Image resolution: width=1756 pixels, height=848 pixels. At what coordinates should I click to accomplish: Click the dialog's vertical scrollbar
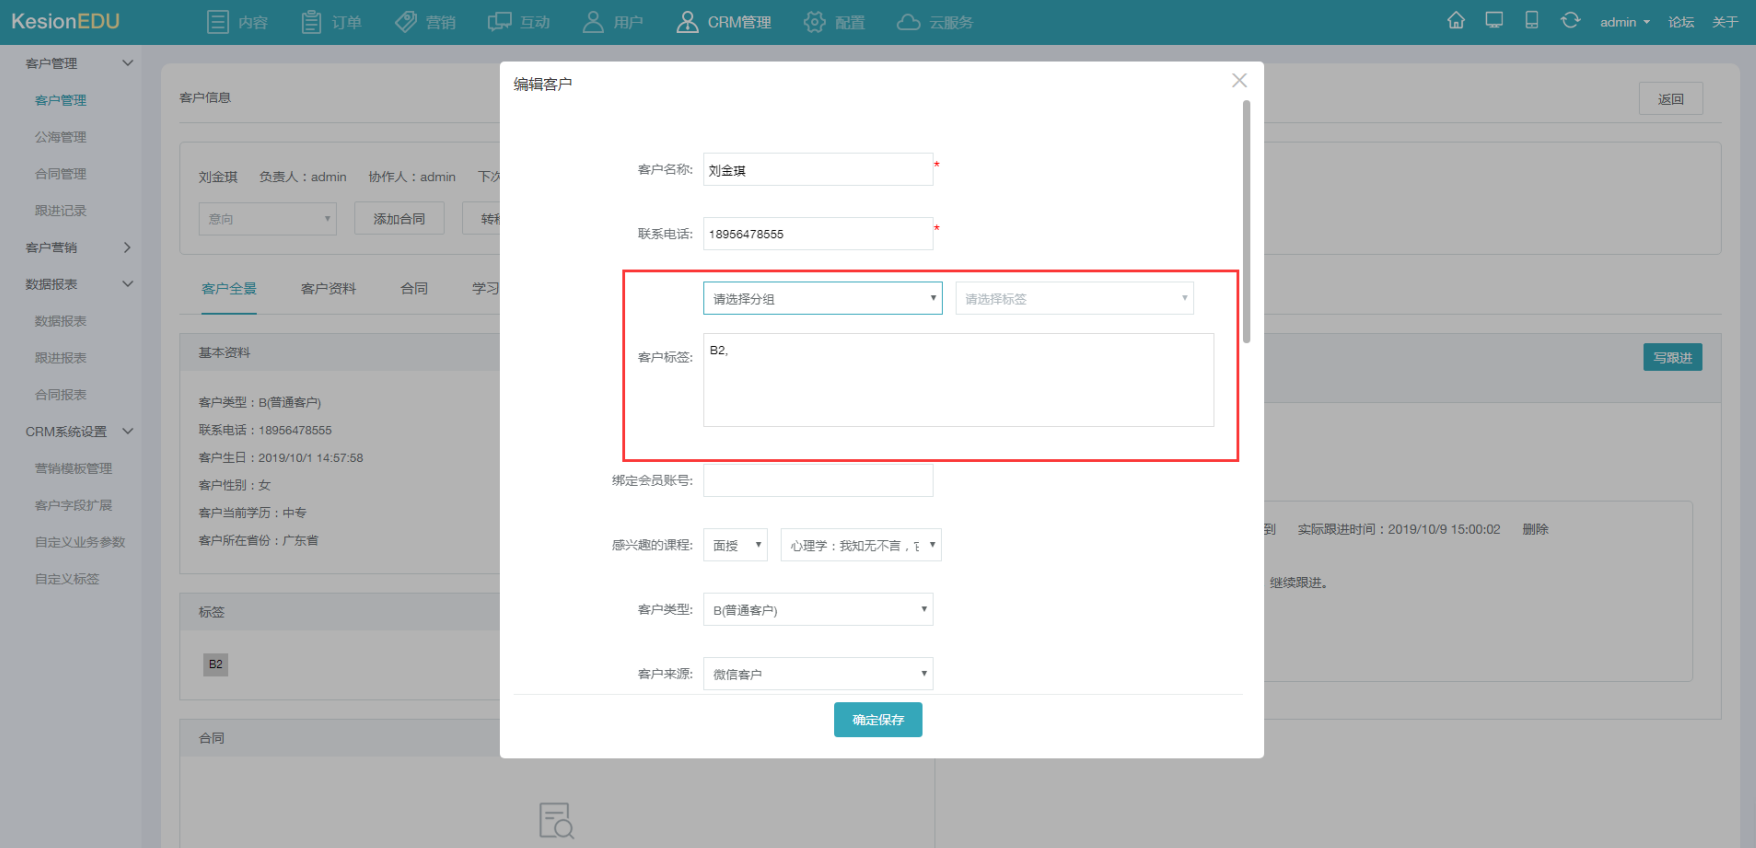pos(1246,221)
